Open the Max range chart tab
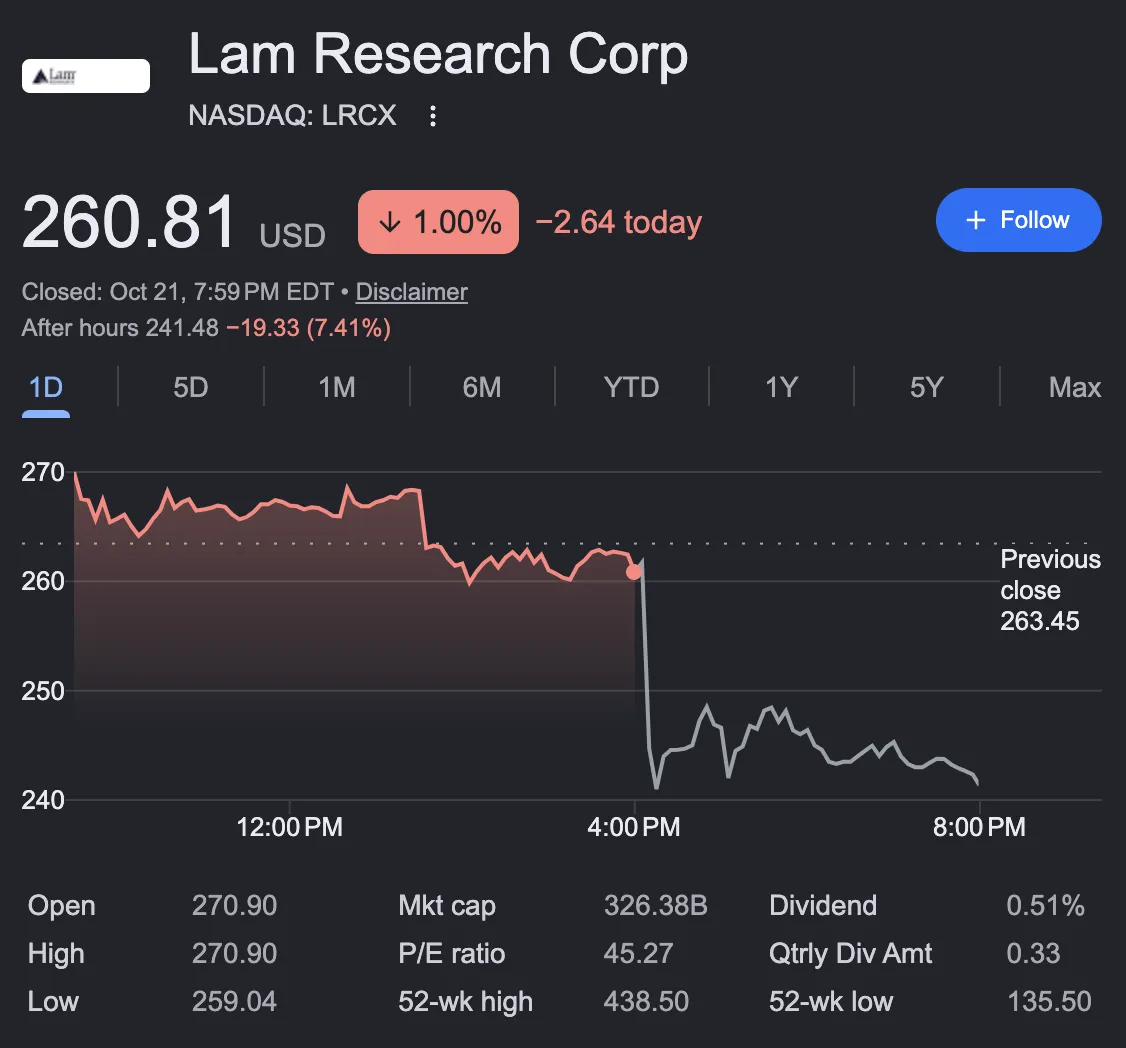 [x=1074, y=388]
